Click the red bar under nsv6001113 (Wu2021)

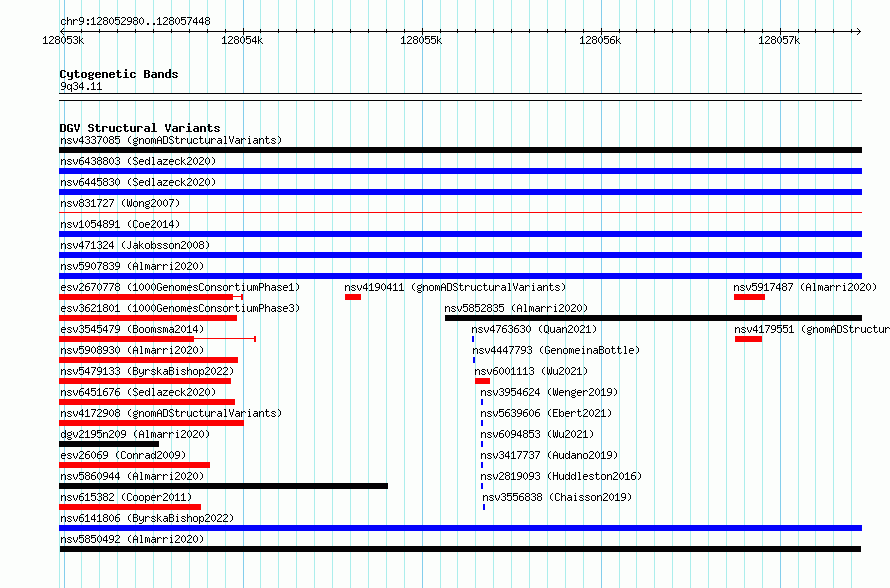[x=482, y=381]
